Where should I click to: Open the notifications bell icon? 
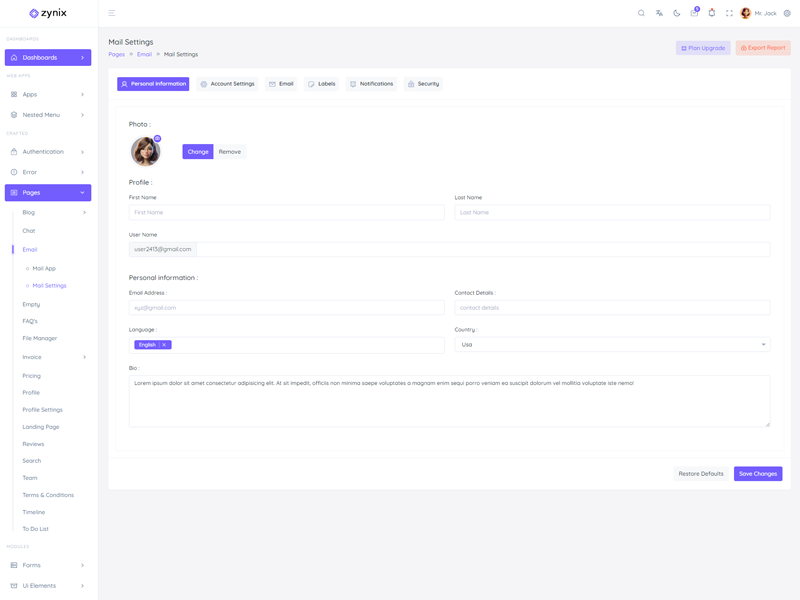pos(712,13)
